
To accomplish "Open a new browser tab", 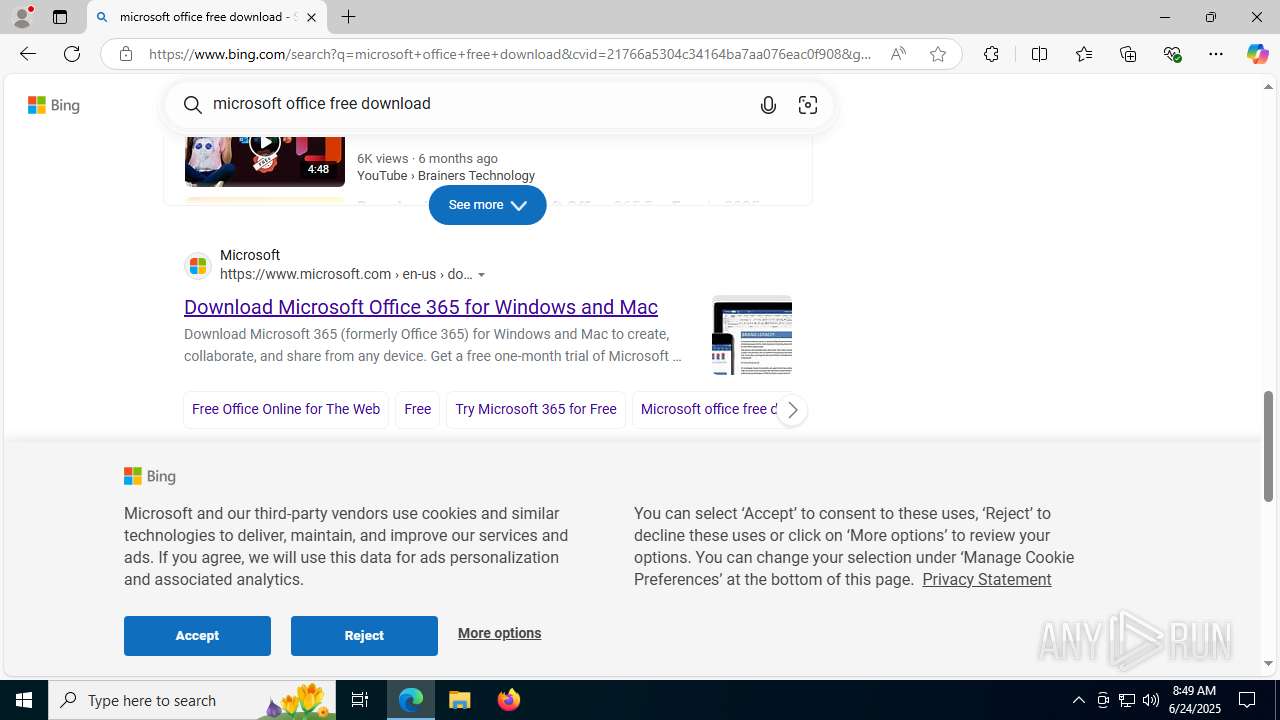I will coord(348,17).
